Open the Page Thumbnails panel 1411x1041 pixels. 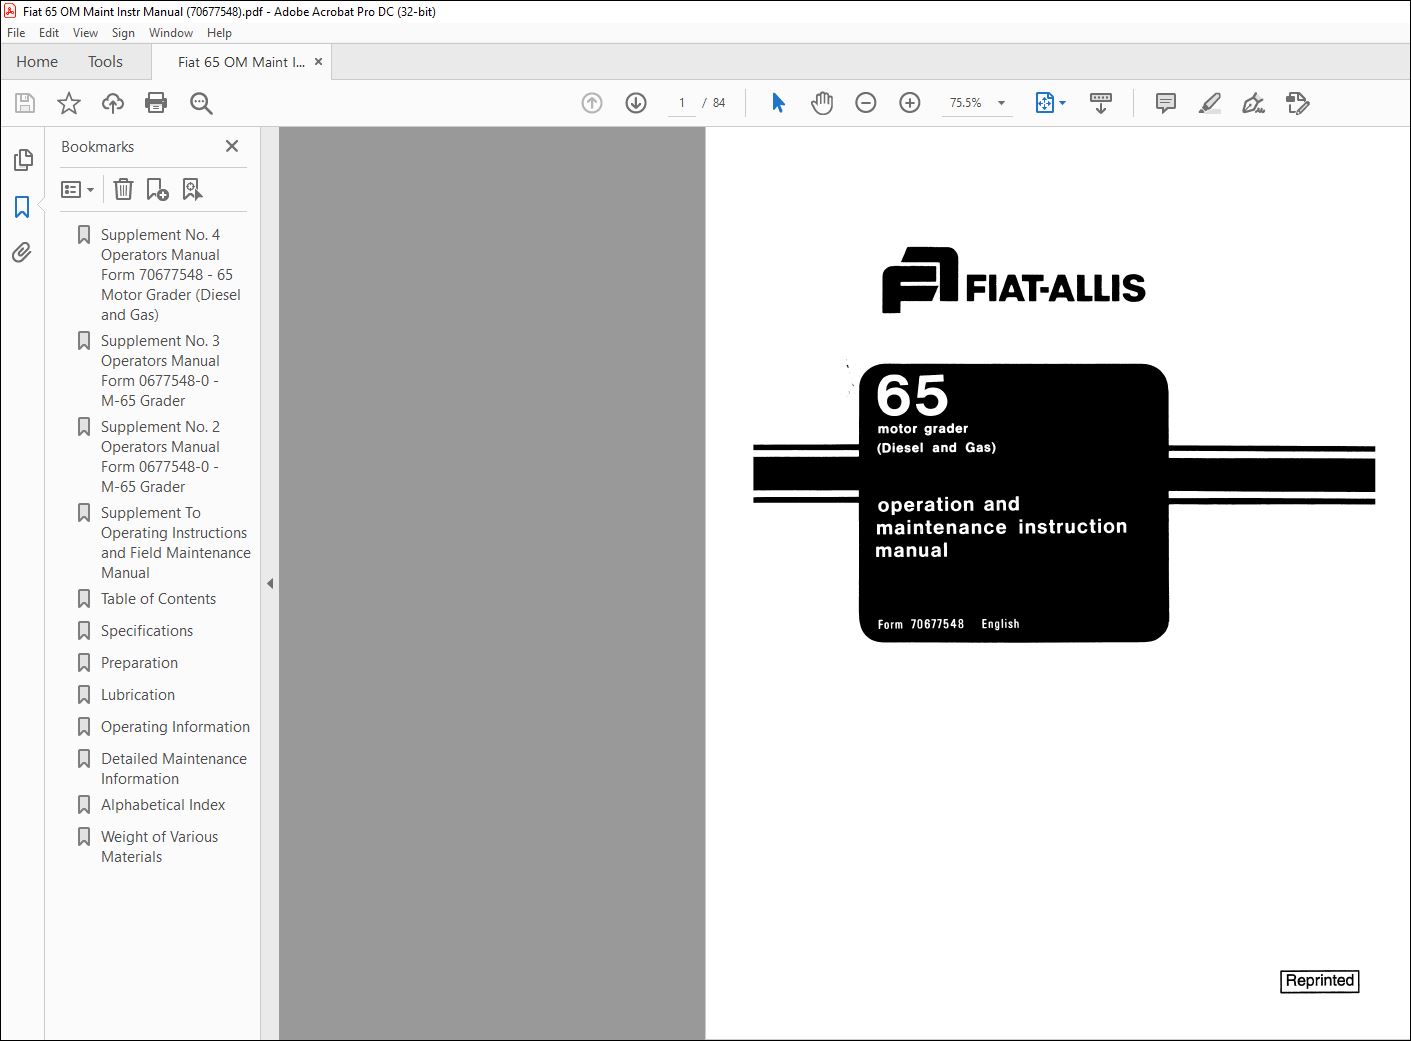[23, 160]
